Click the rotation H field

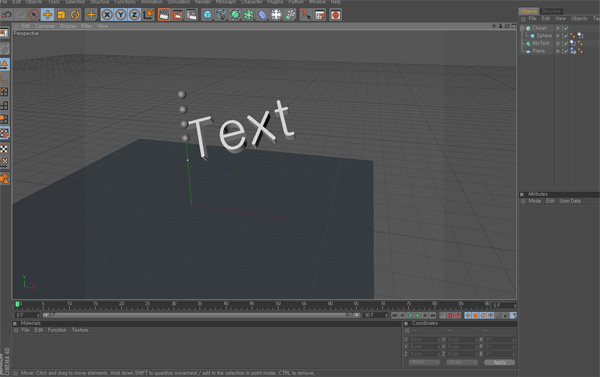tap(500, 339)
